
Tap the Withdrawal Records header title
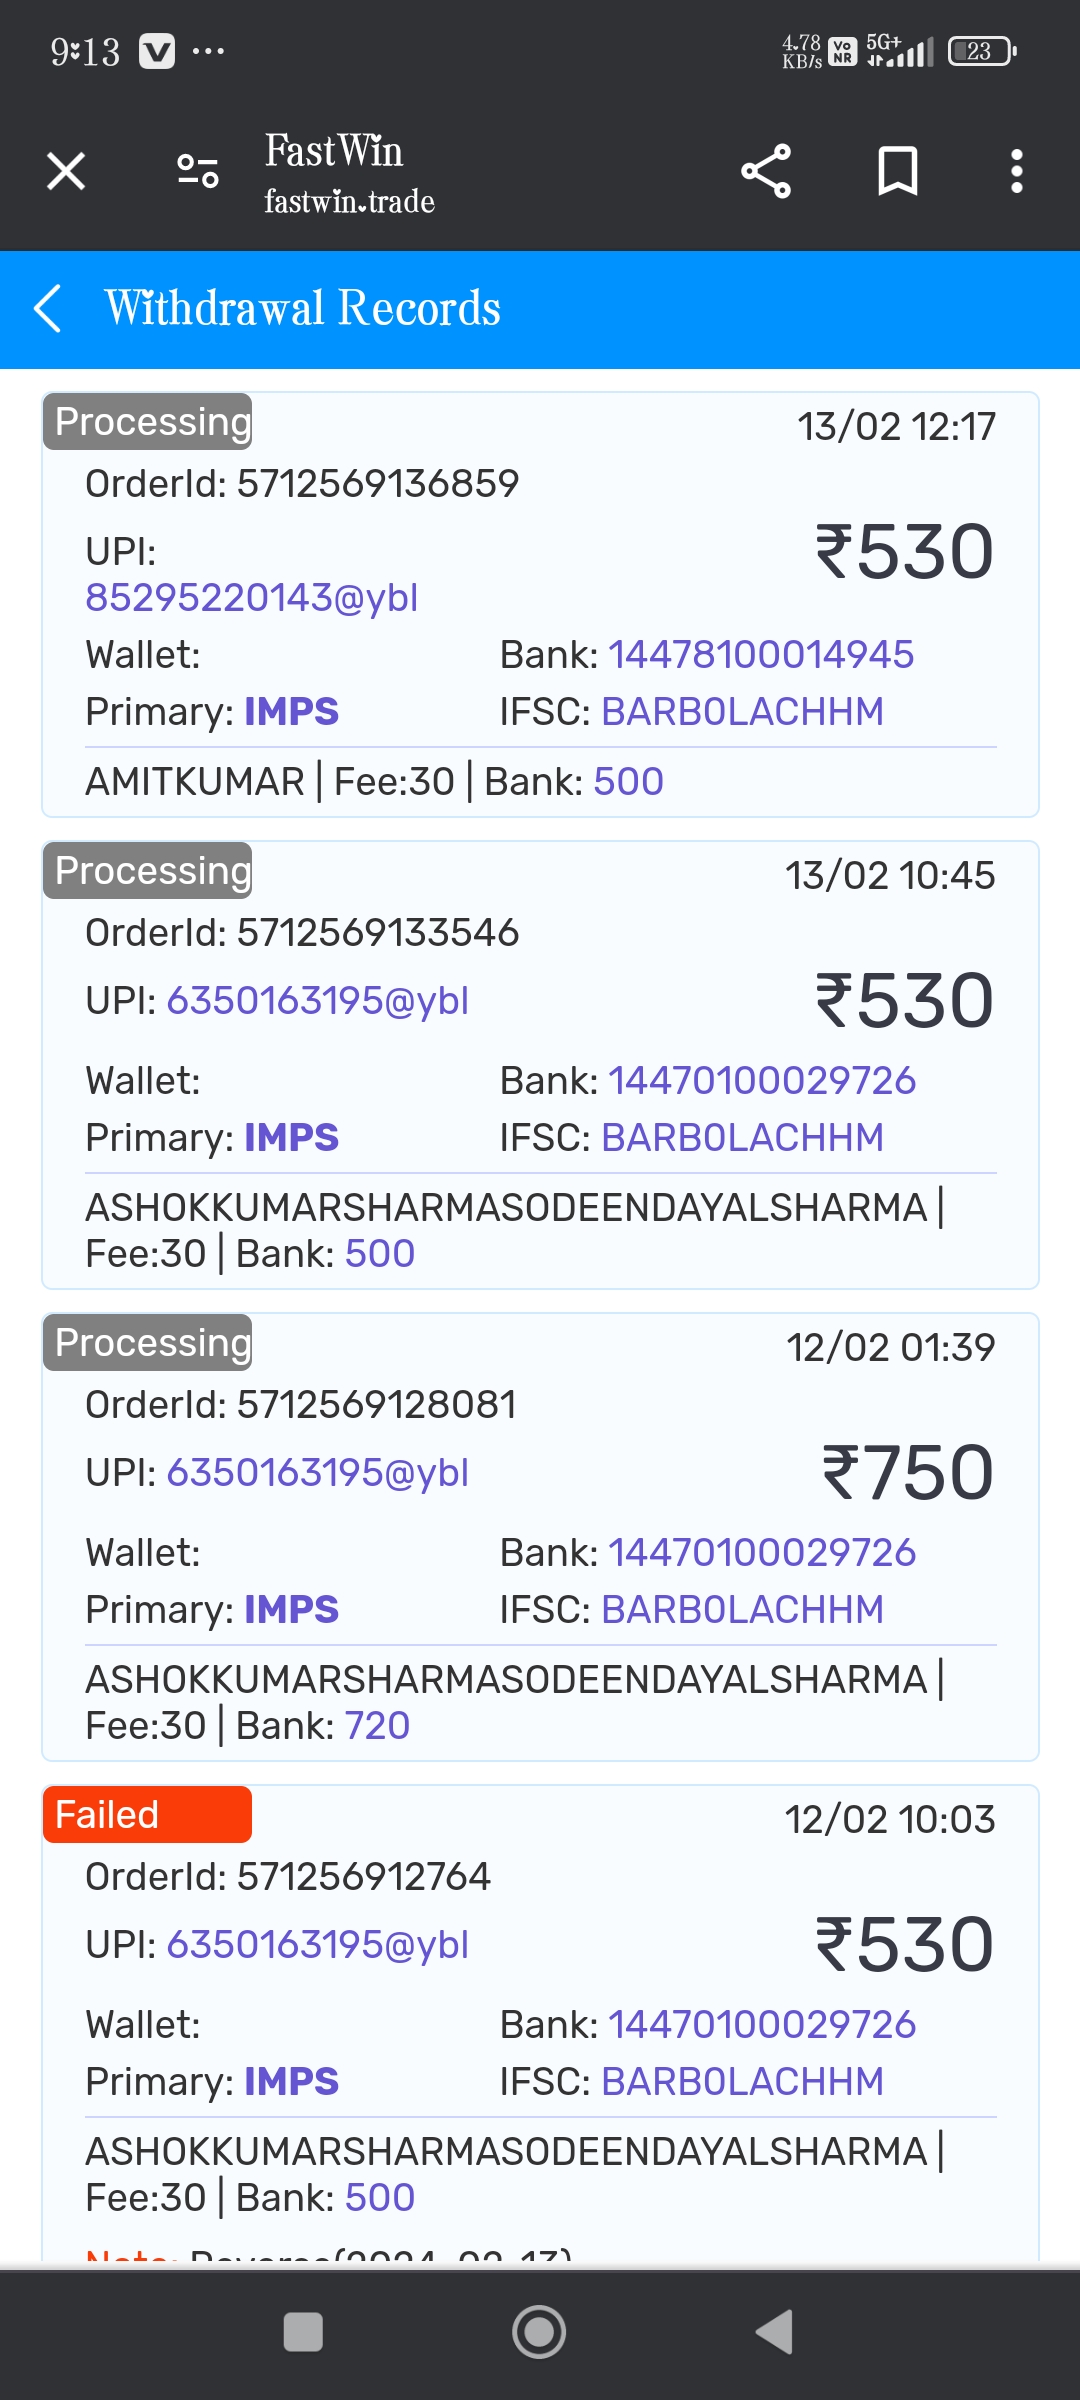pyautogui.click(x=303, y=308)
